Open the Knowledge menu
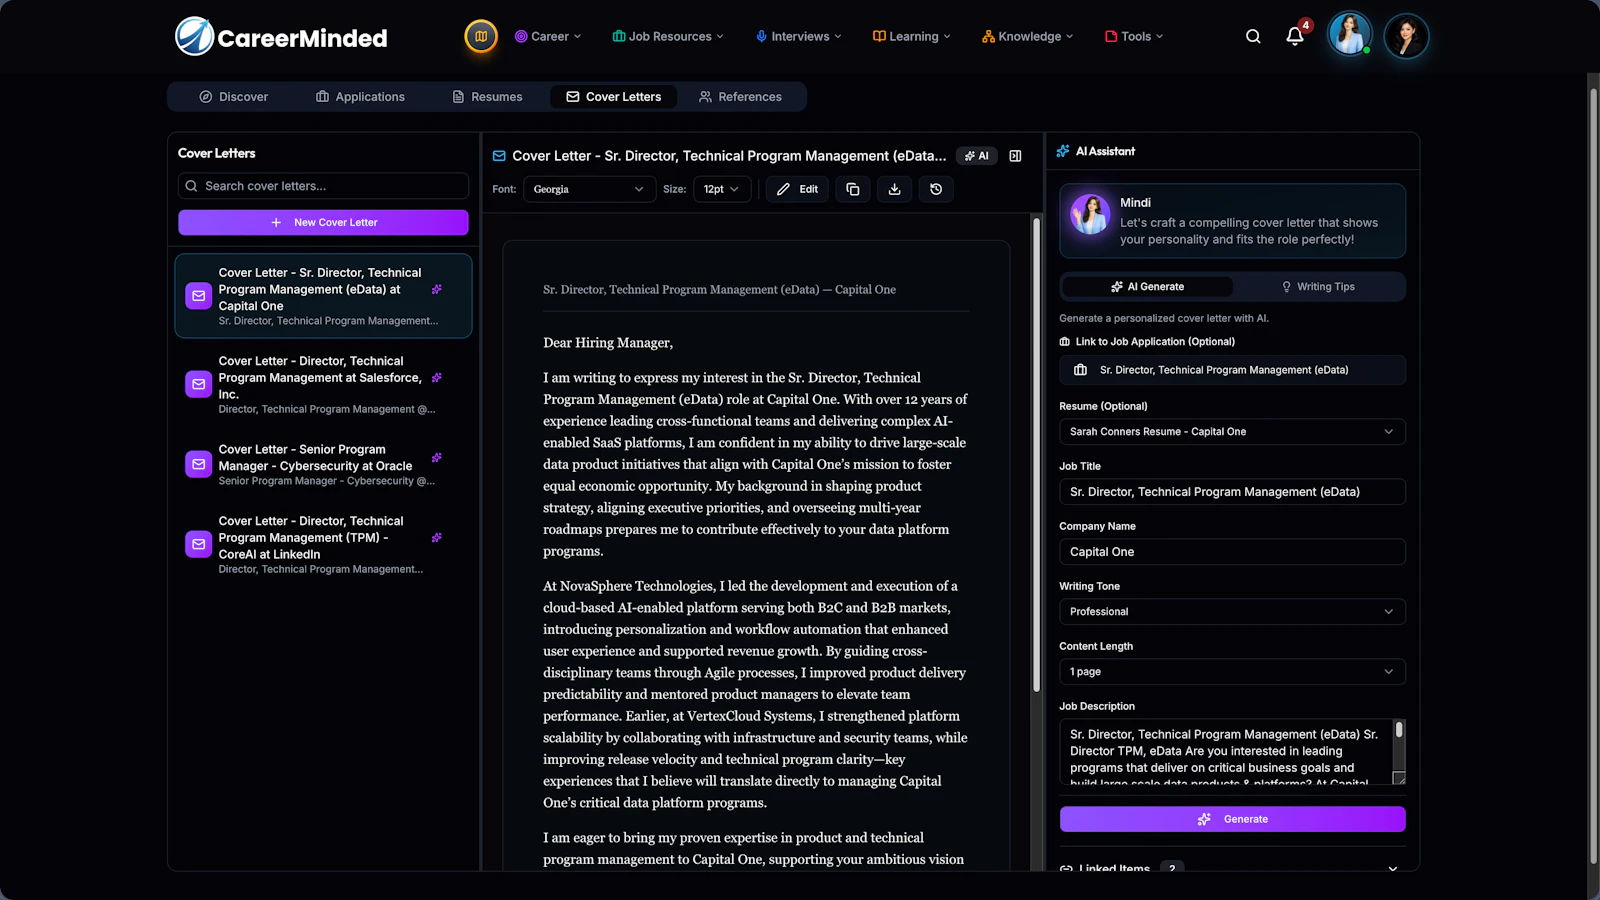 [x=1027, y=36]
